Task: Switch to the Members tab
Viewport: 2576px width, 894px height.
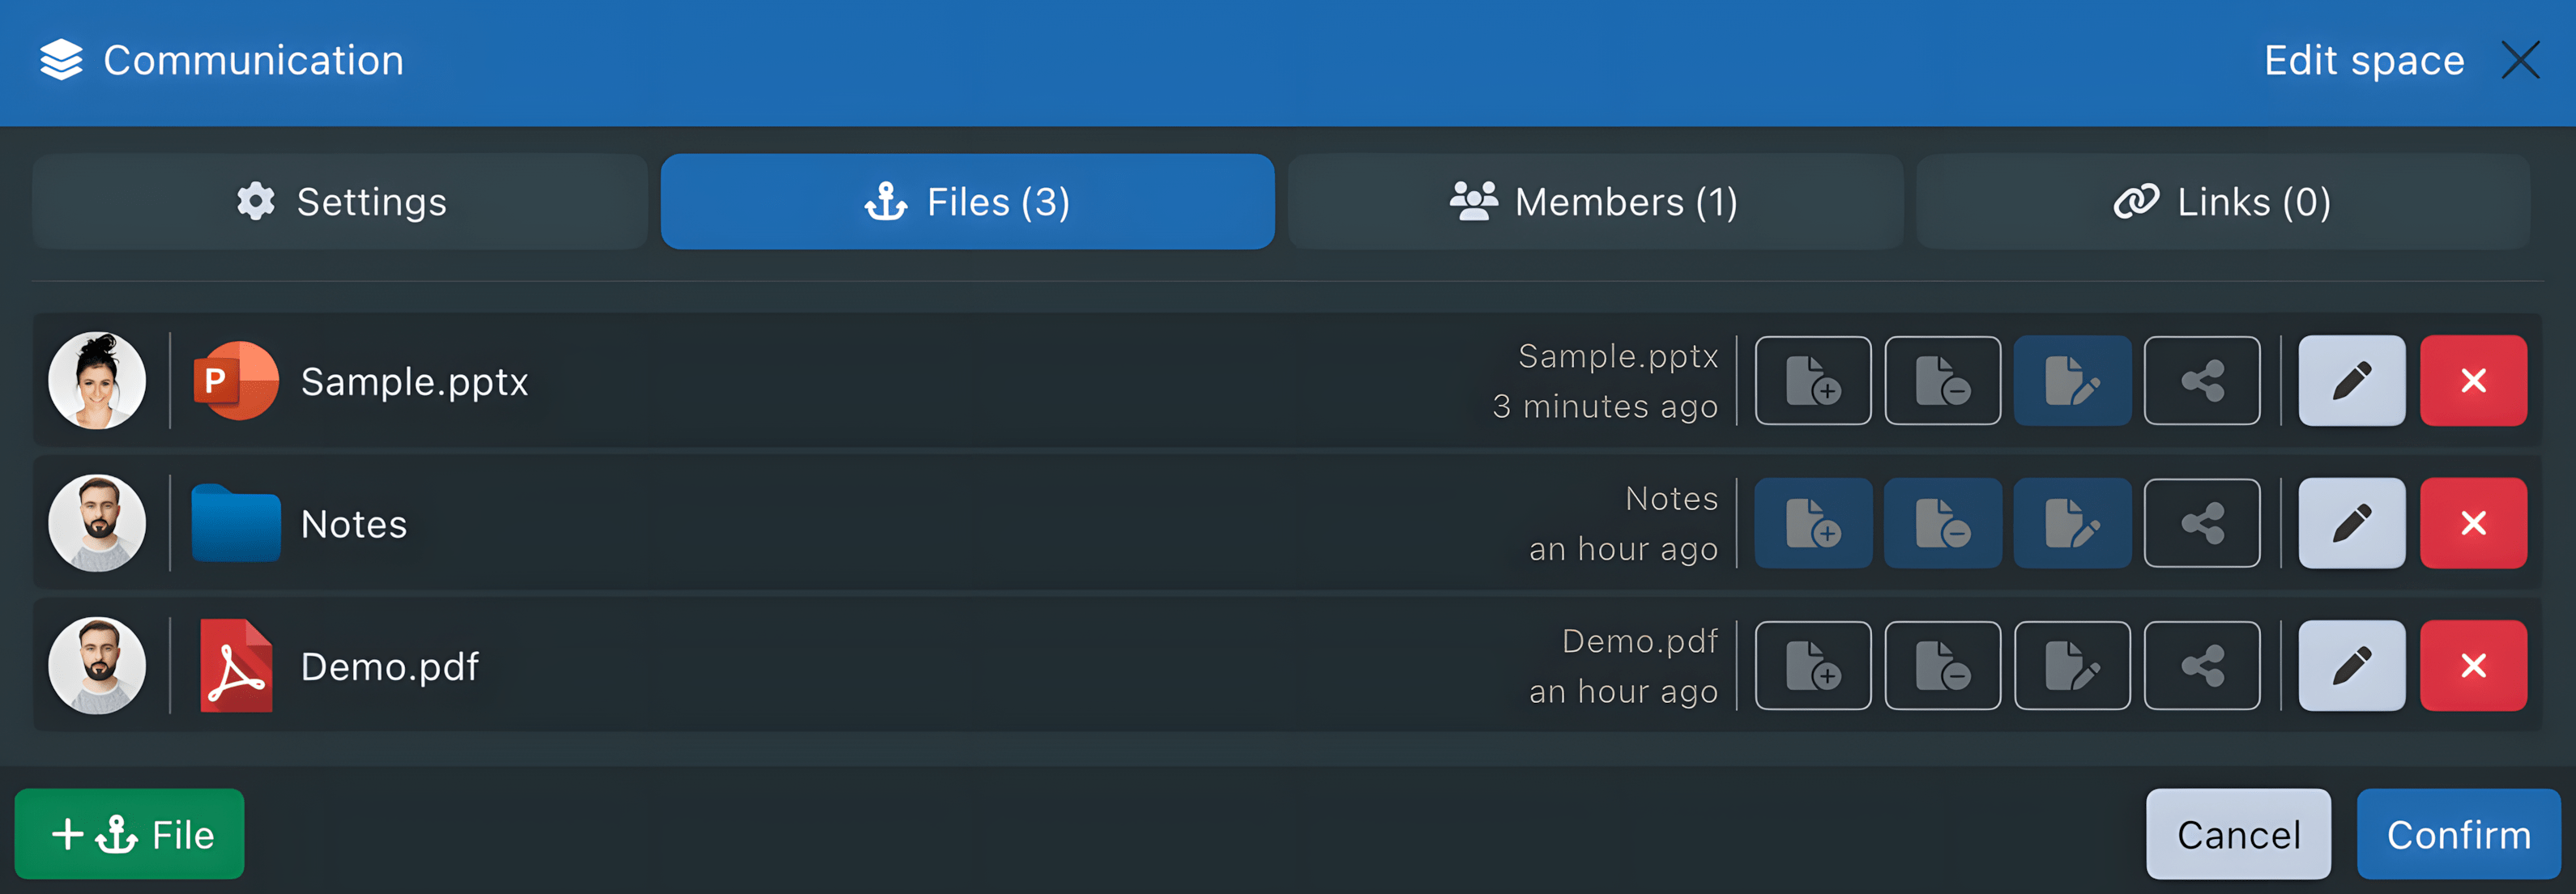Action: click(1594, 201)
